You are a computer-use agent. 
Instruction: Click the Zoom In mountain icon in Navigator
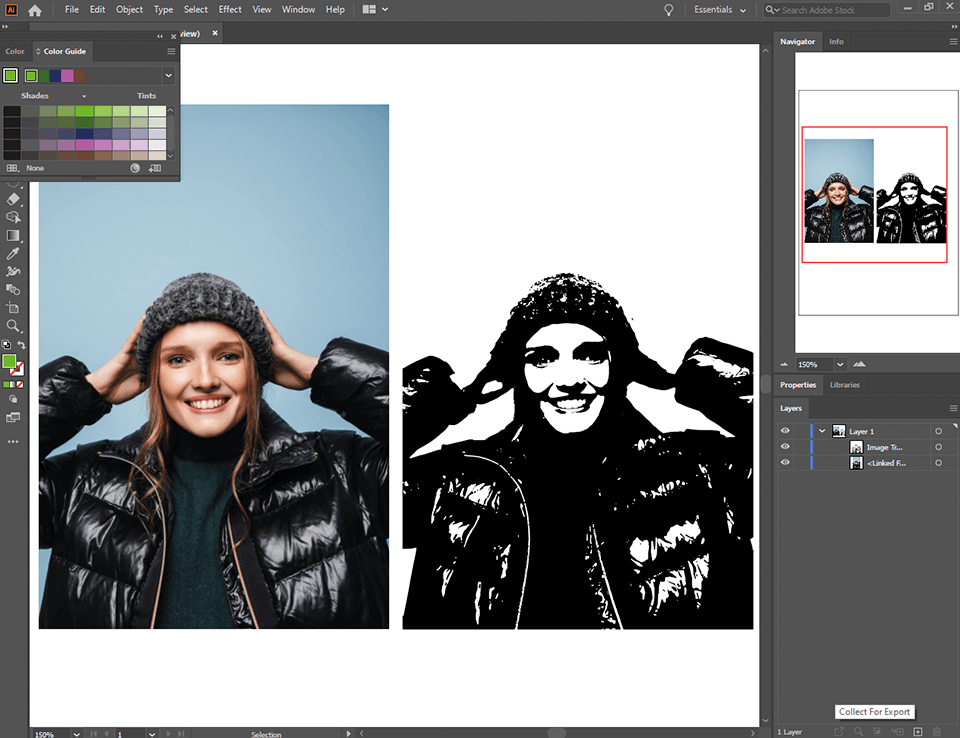click(x=860, y=364)
